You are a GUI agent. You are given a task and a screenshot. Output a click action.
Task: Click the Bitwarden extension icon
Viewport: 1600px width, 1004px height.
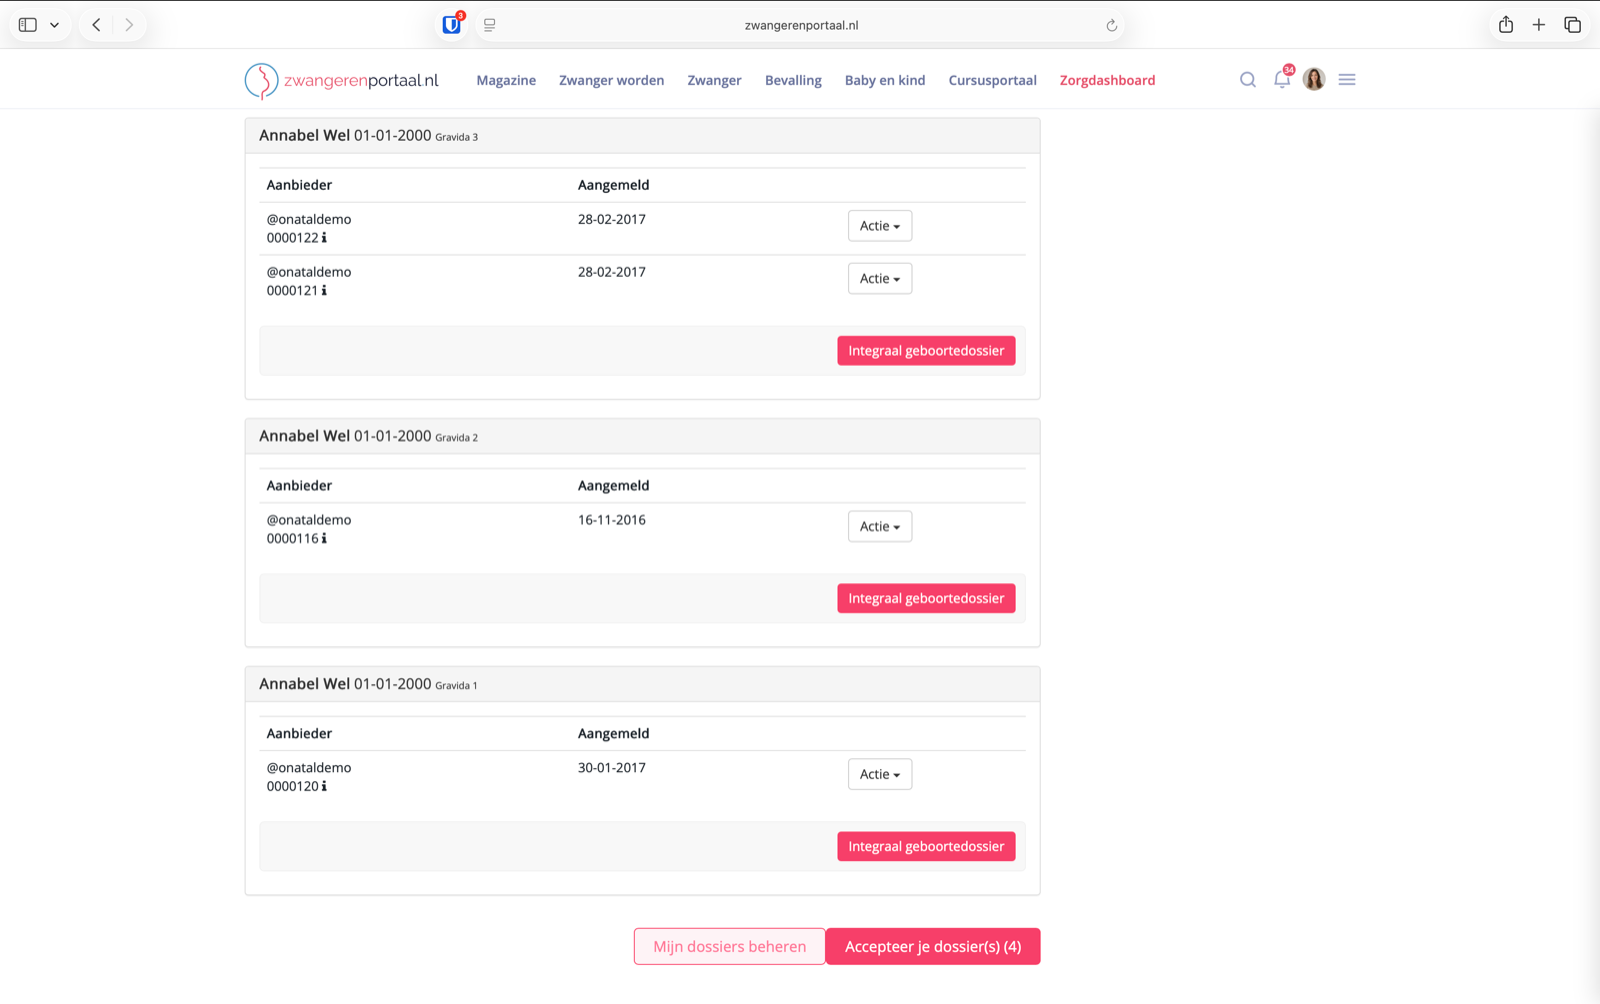(x=452, y=25)
